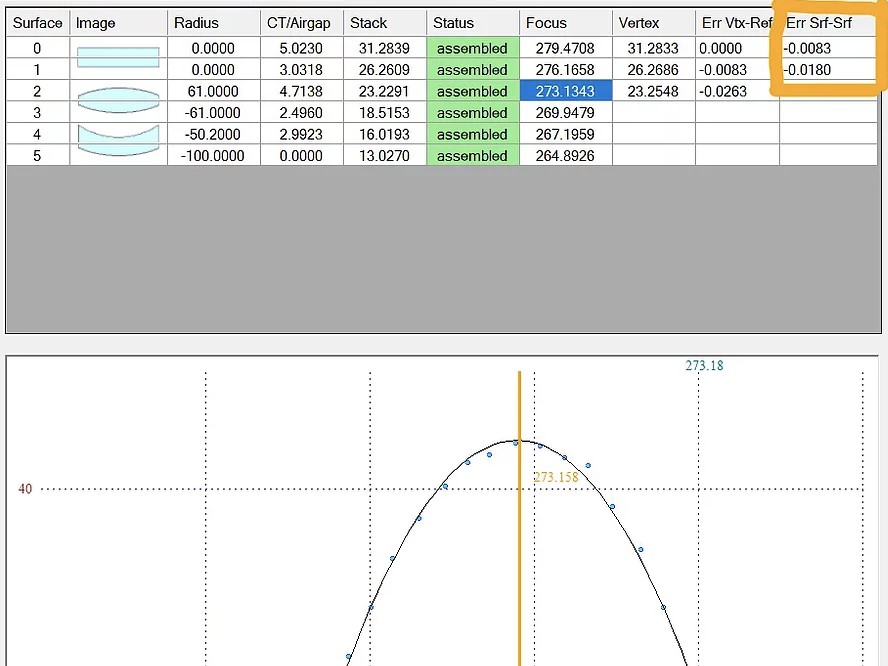888x666 pixels.
Task: Click focus value 267.1959
Action: point(565,134)
